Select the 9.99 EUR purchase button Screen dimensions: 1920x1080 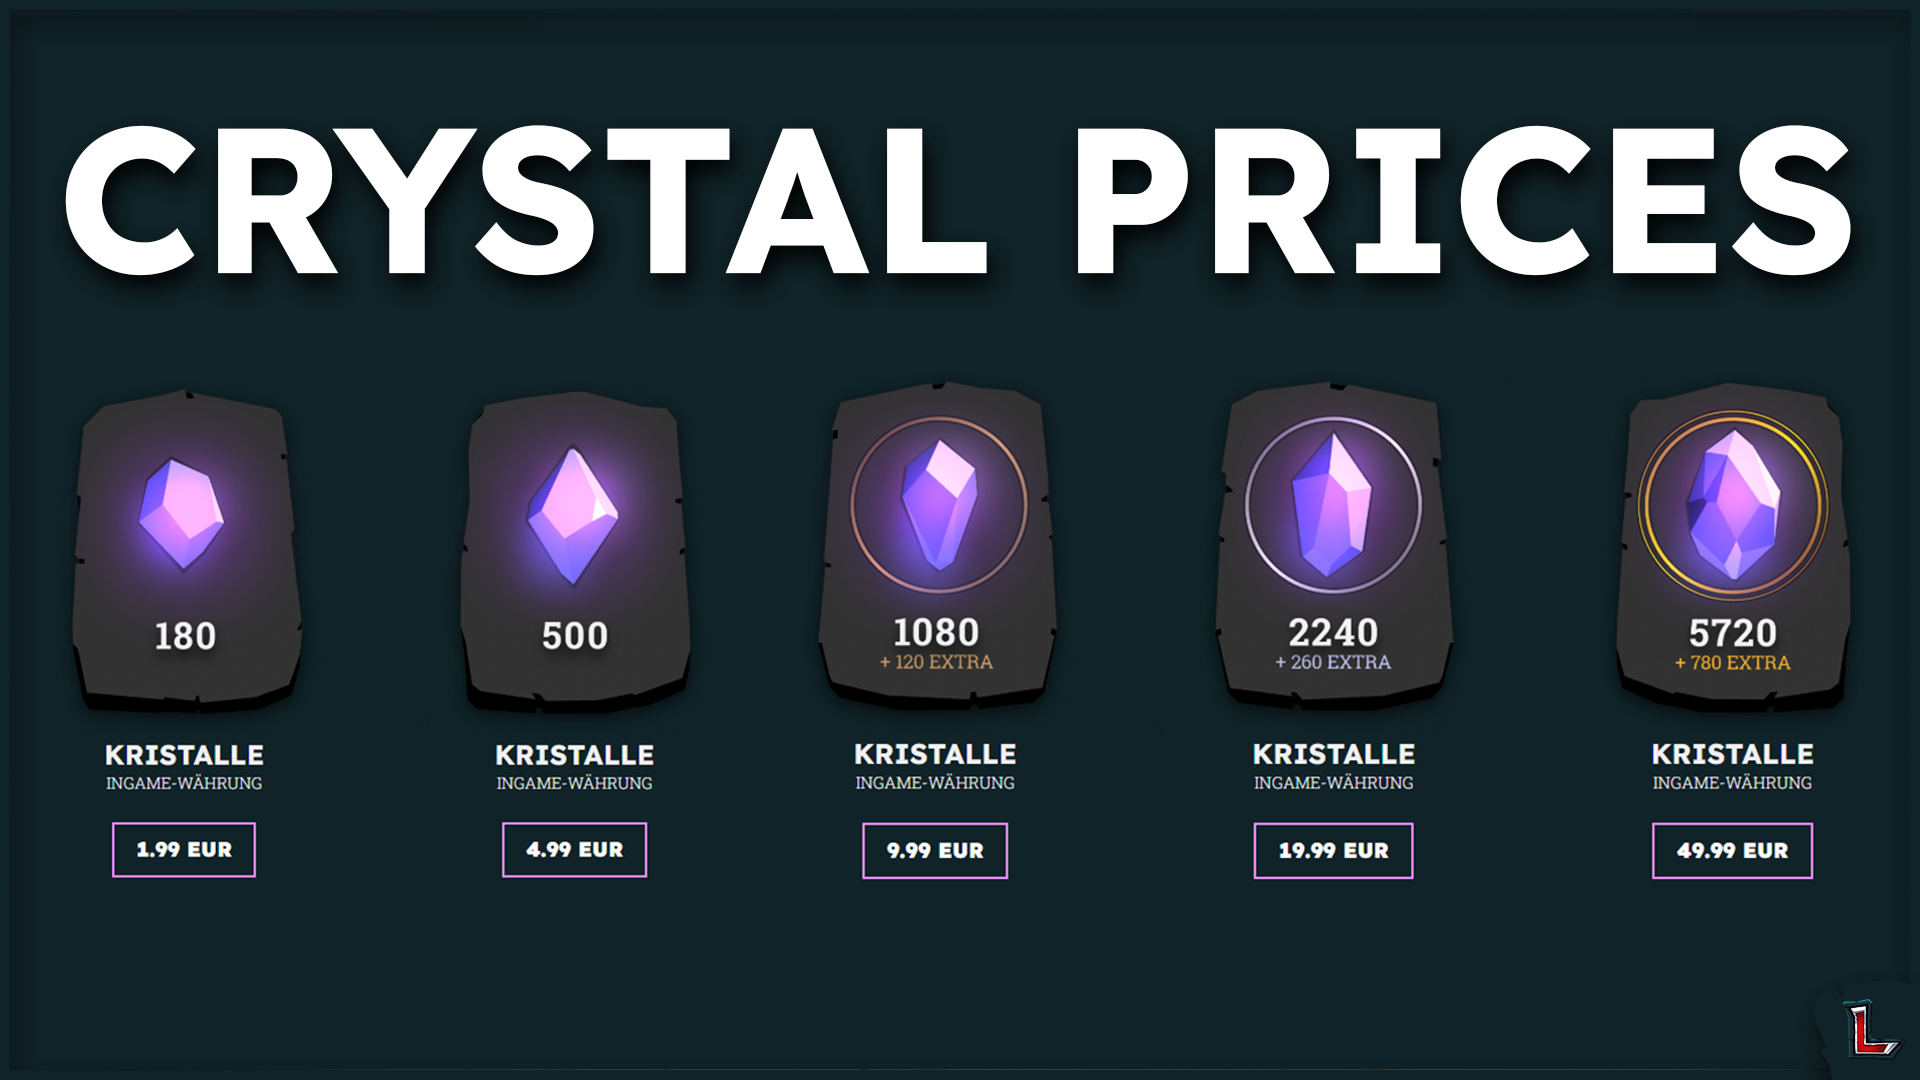point(935,851)
